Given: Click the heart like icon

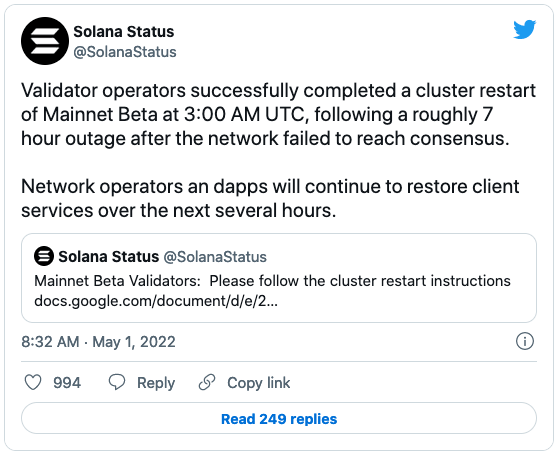Looking at the screenshot, I should 33,383.
